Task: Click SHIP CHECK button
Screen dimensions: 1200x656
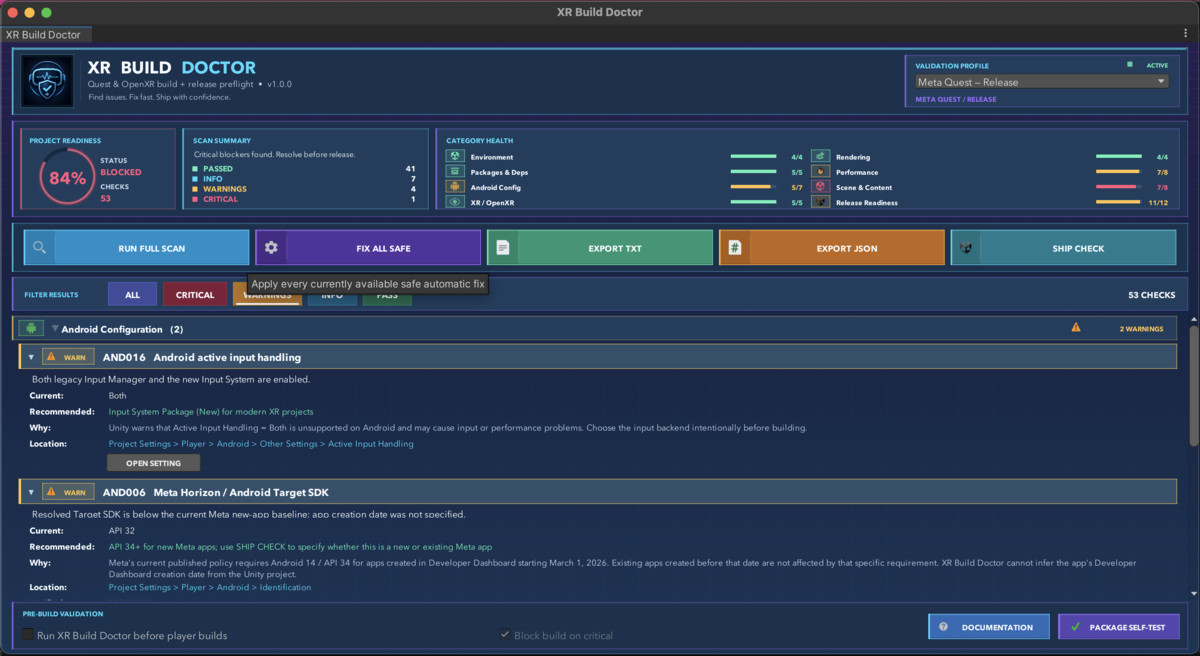Action: tap(1063, 248)
